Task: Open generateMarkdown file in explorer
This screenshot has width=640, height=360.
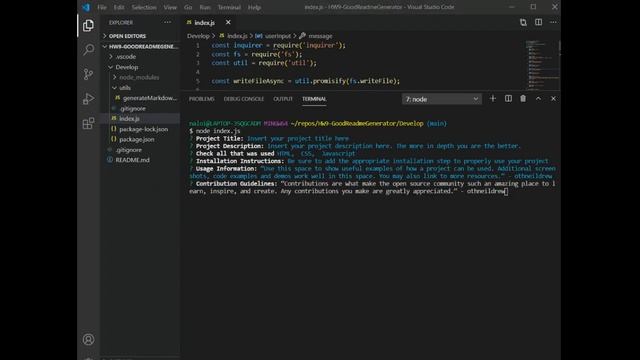Action: pos(140,98)
